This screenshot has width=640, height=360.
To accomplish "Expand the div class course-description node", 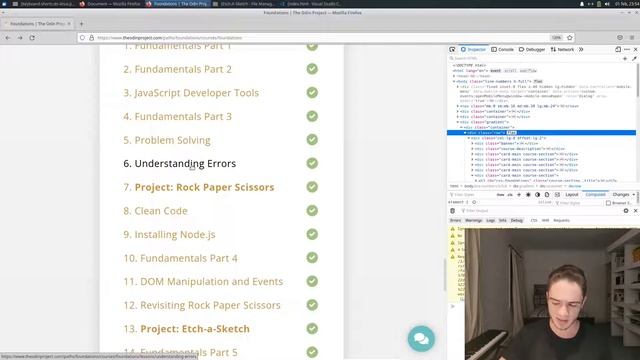I will [472, 149].
